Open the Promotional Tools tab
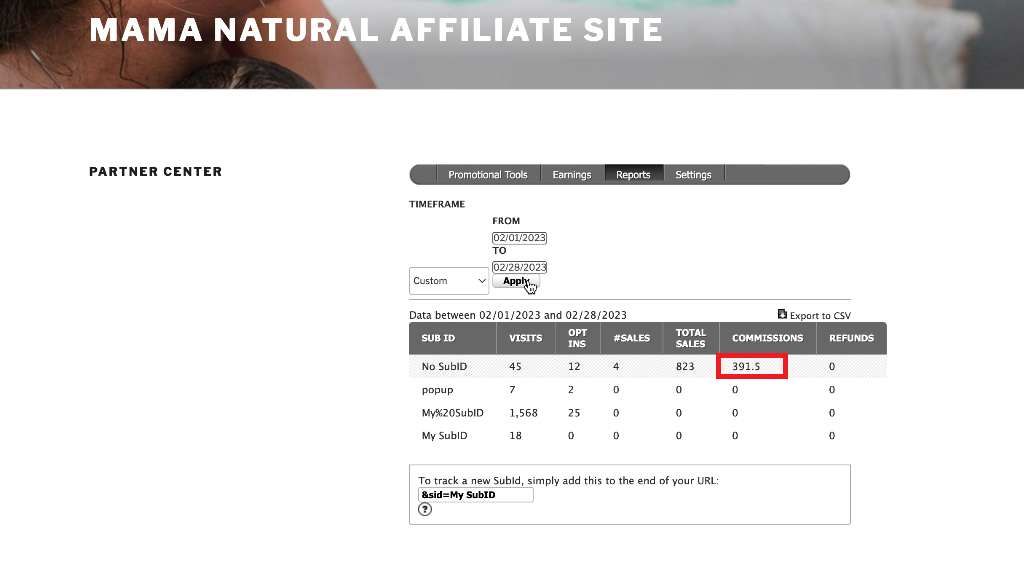Image resolution: width=1024 pixels, height=588 pixels. [x=488, y=174]
